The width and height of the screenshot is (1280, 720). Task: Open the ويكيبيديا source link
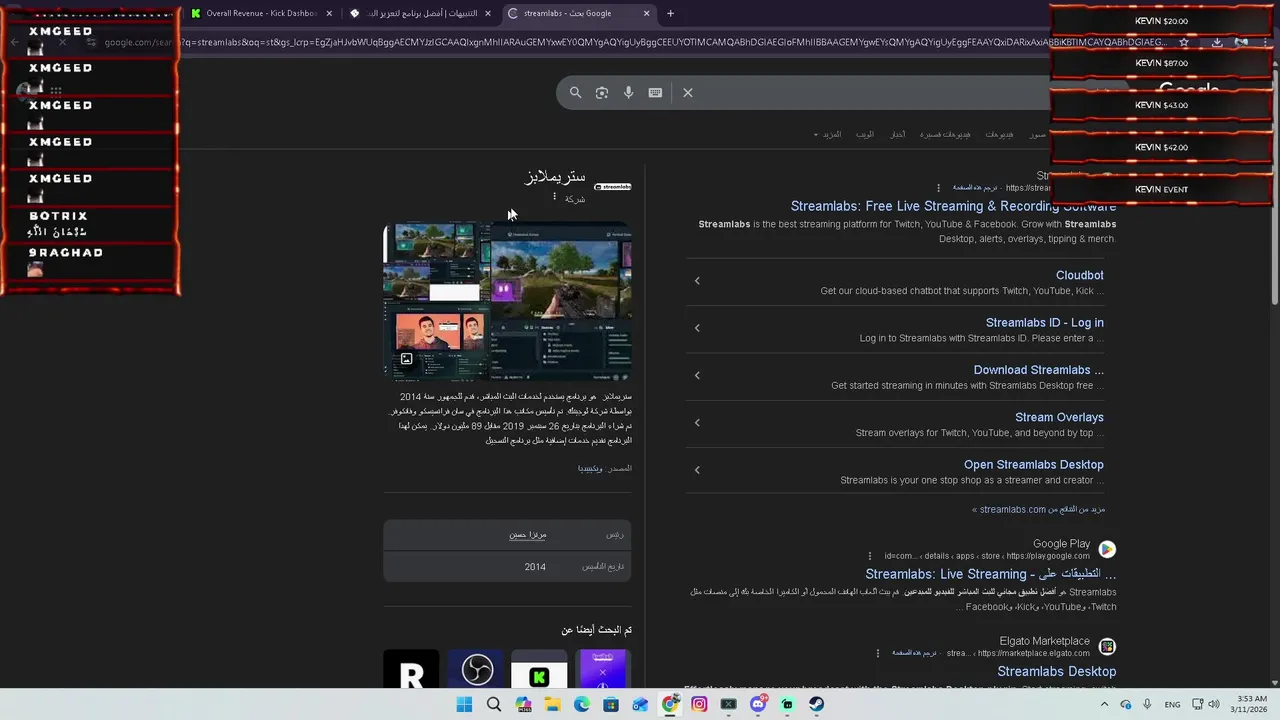590,468
